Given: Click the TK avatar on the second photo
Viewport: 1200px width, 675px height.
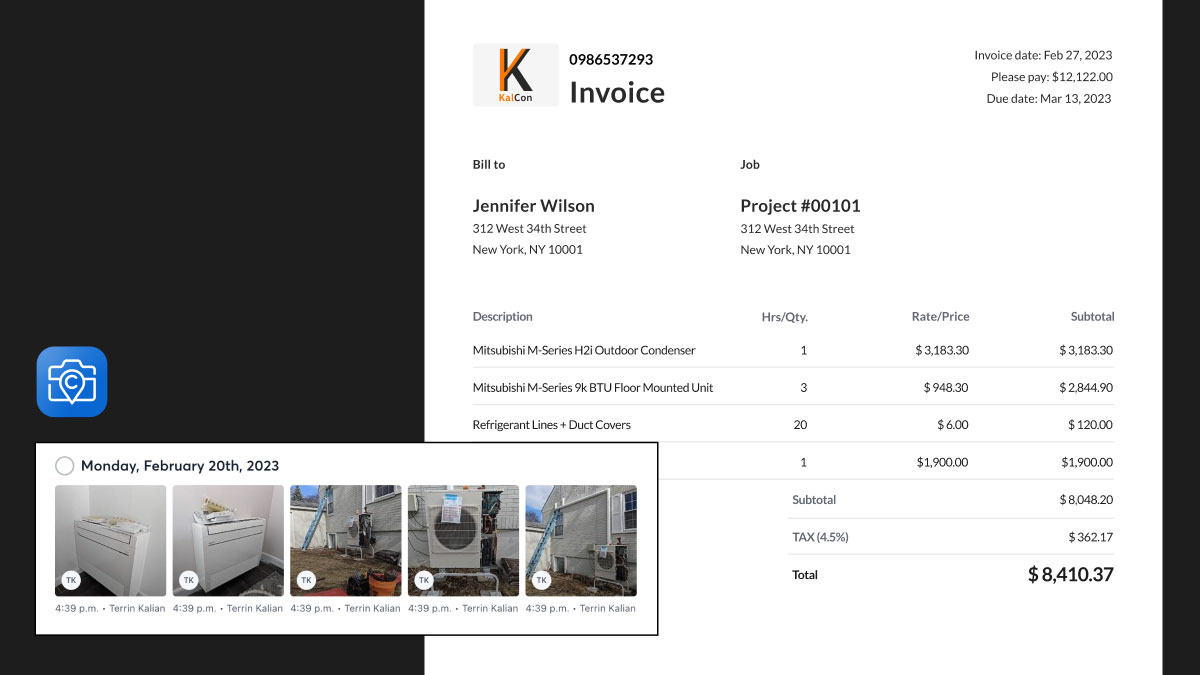Looking at the screenshot, I should click(x=188, y=579).
